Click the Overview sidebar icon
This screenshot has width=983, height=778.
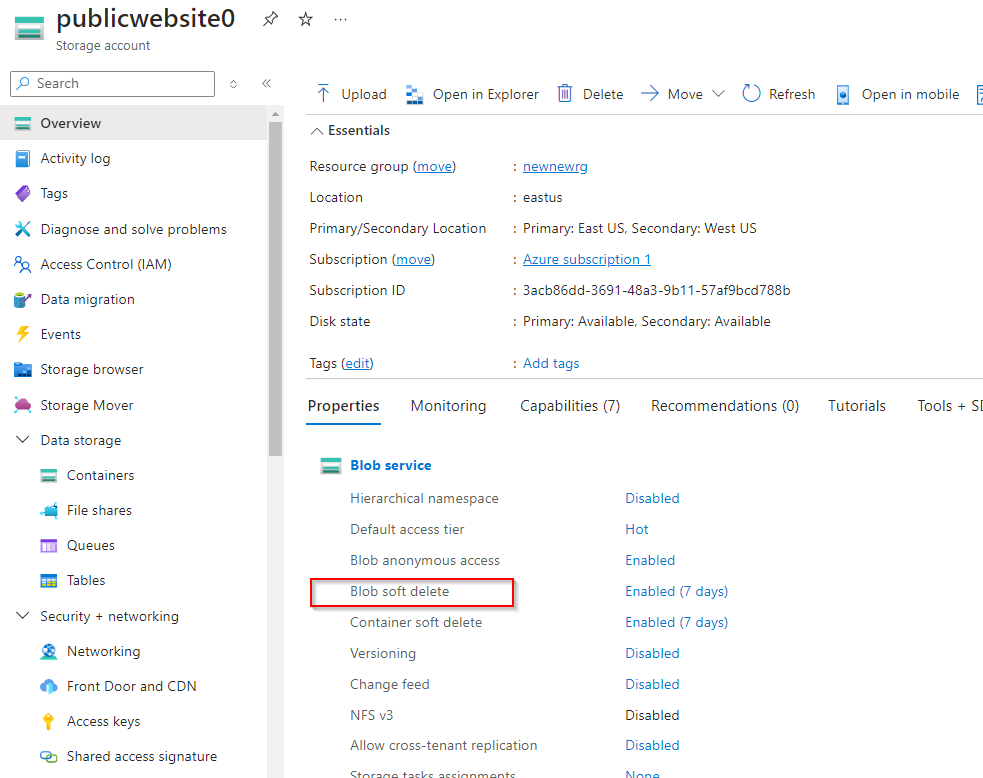pyautogui.click(x=23, y=124)
